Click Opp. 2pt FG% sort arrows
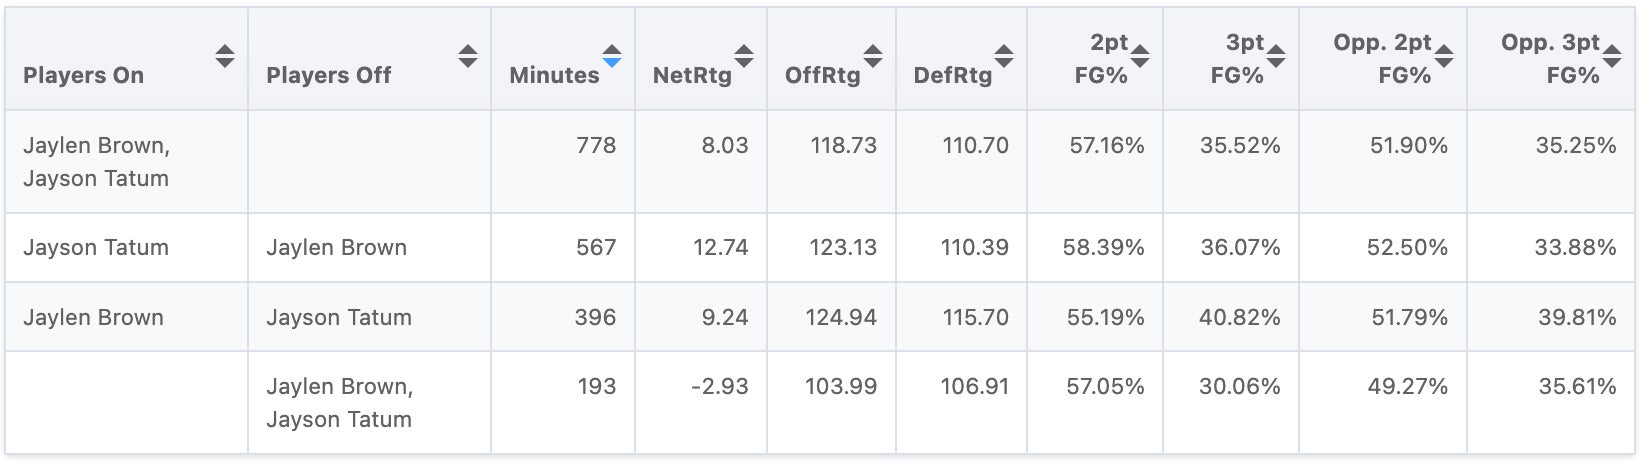This screenshot has height=470, width=1650. tap(1444, 56)
